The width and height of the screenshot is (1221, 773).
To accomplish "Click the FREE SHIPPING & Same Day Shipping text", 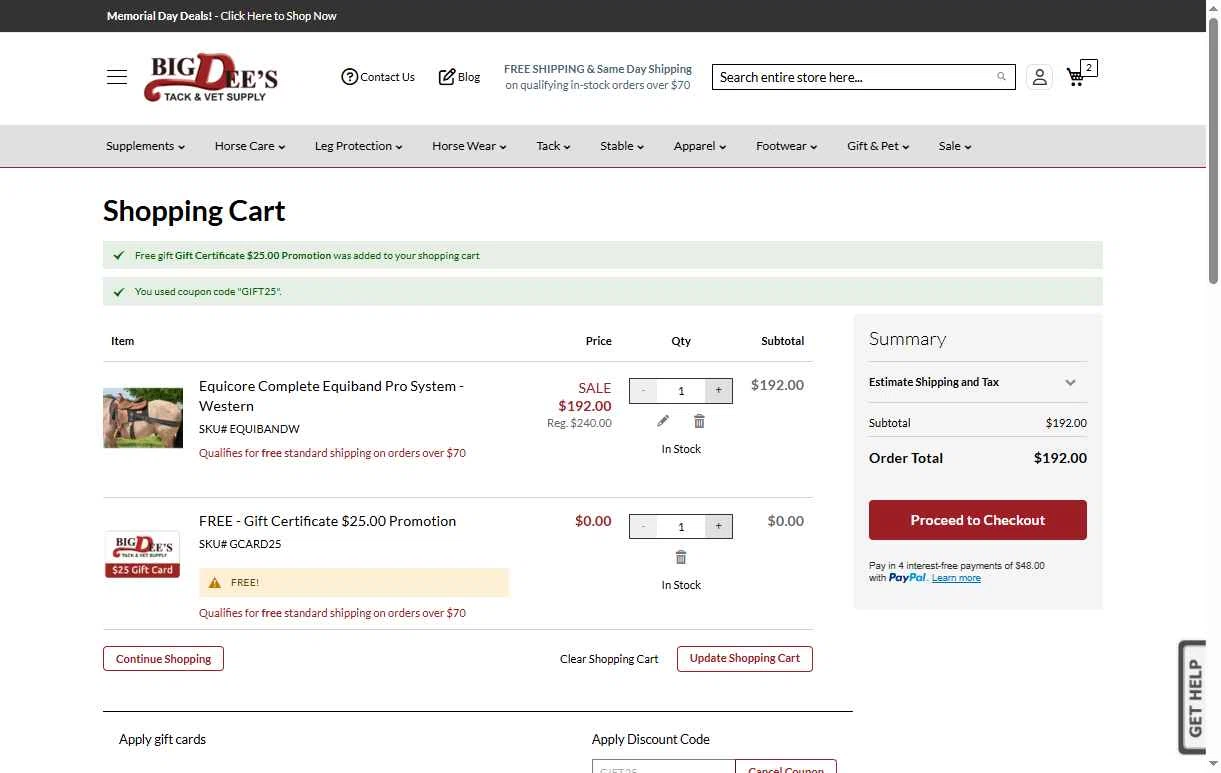I will (x=598, y=69).
